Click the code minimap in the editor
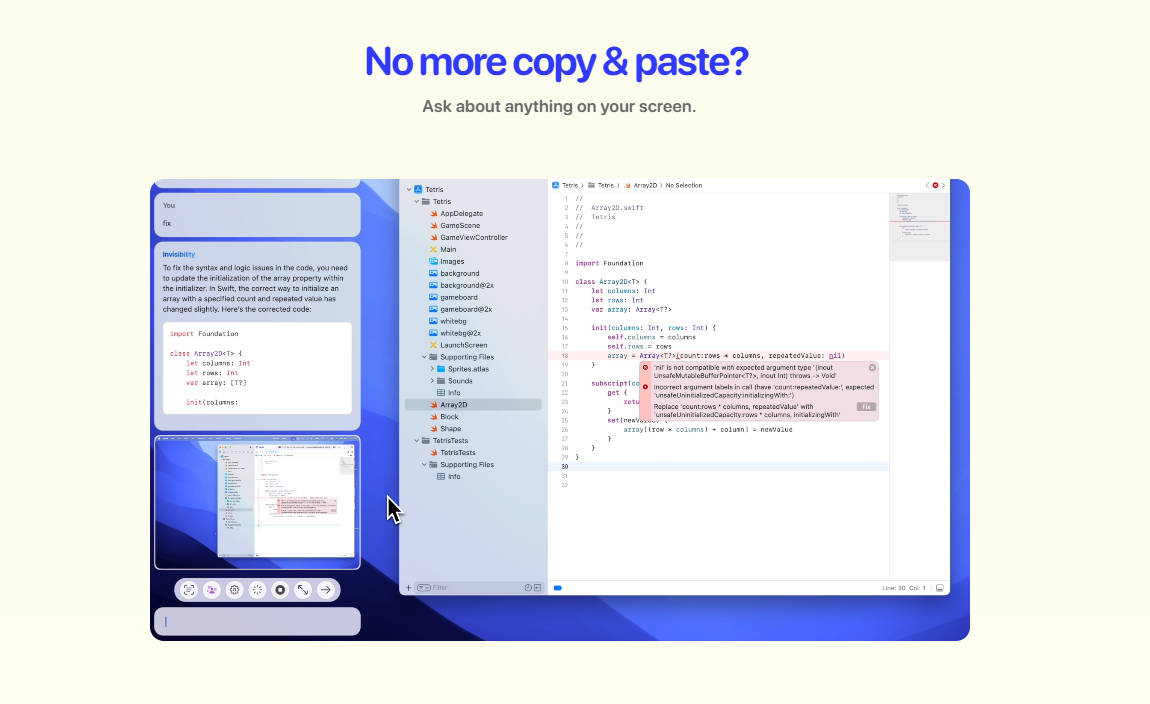1150x704 pixels. tap(918, 225)
